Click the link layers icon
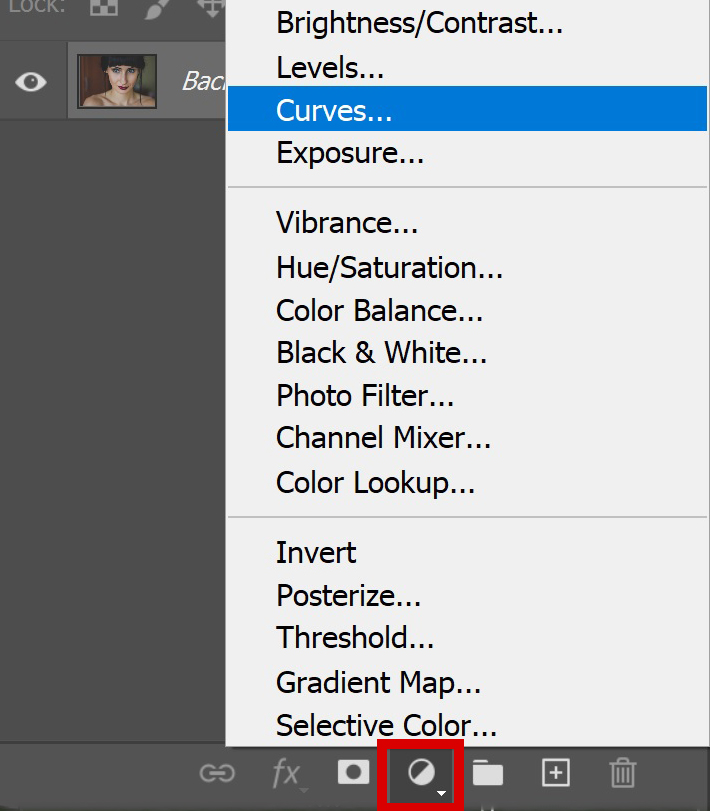This screenshot has width=710, height=811. pyautogui.click(x=217, y=773)
